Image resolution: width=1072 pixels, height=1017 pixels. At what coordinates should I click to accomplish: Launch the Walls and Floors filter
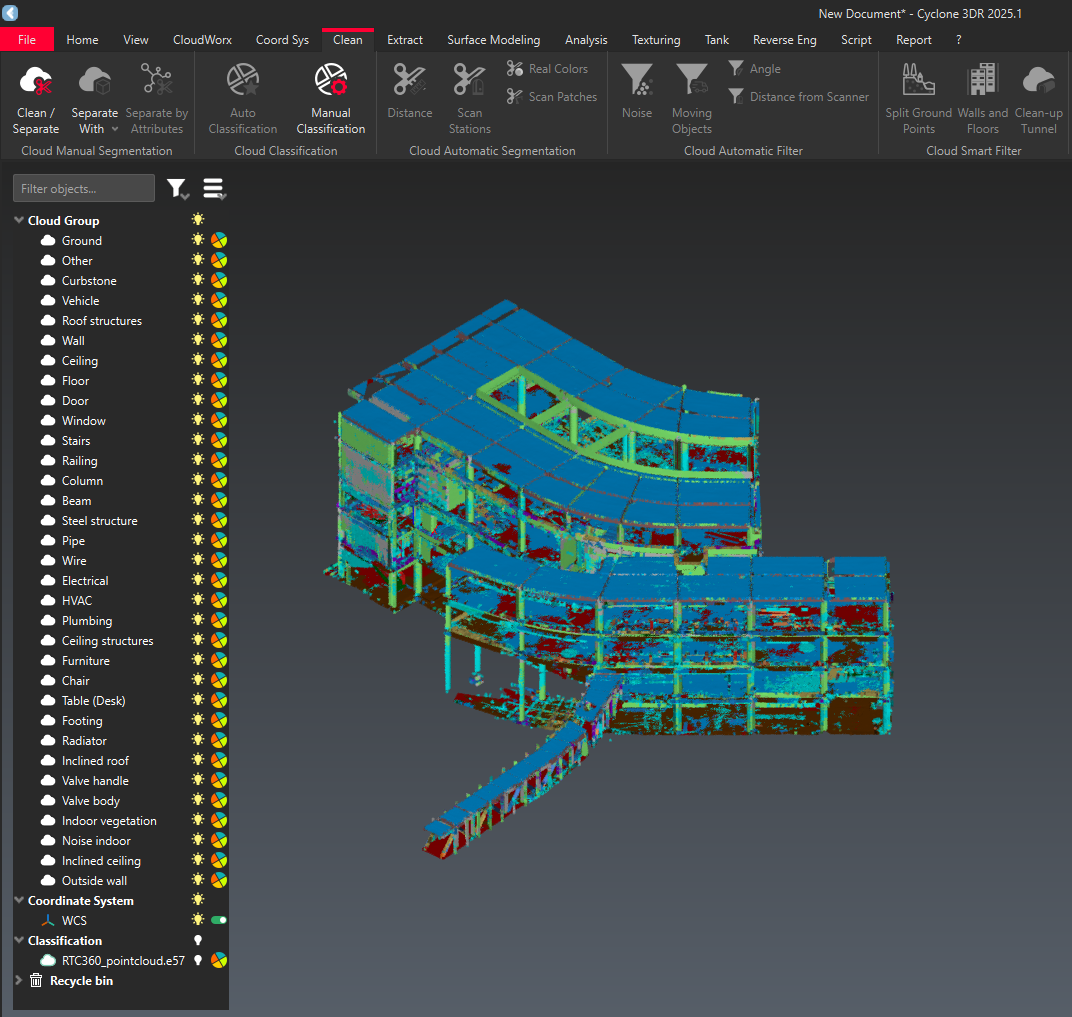(x=982, y=81)
